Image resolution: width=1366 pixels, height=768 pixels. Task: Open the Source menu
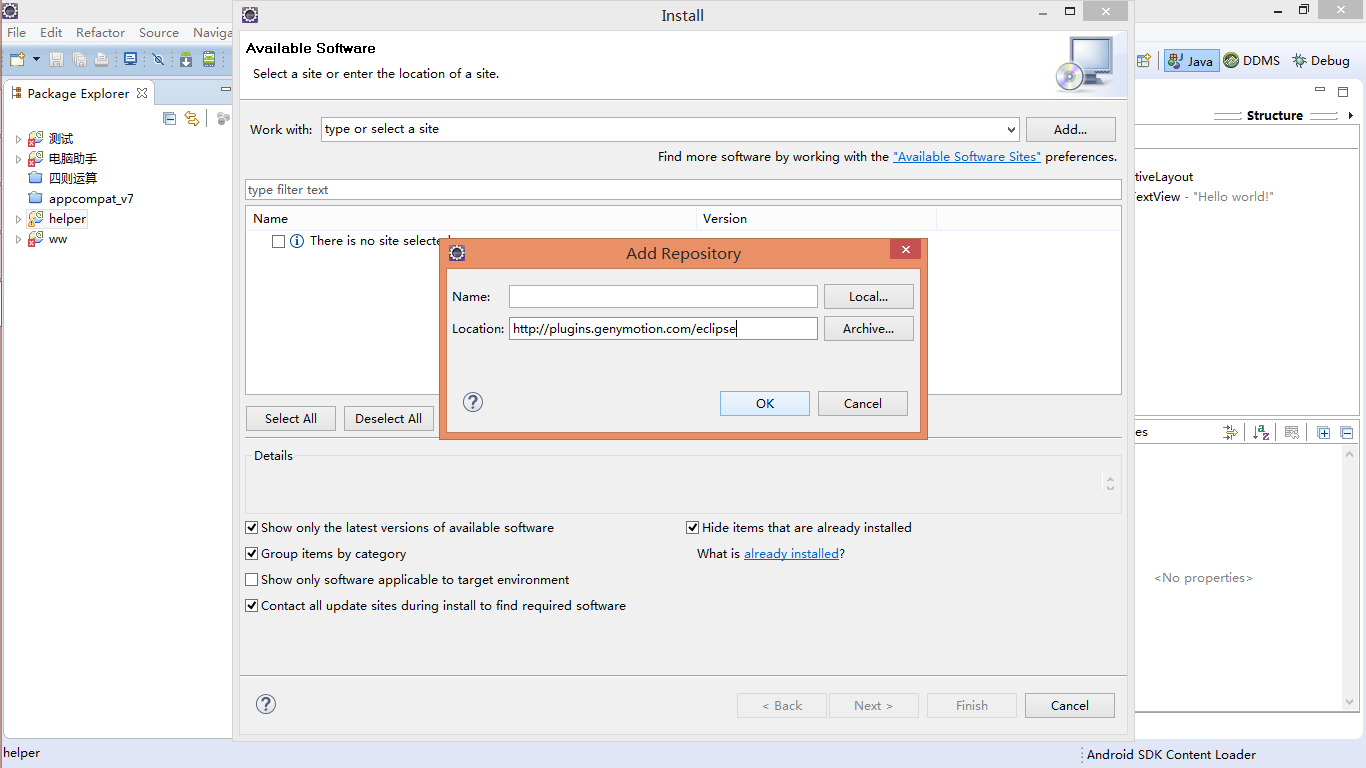[x=159, y=33]
